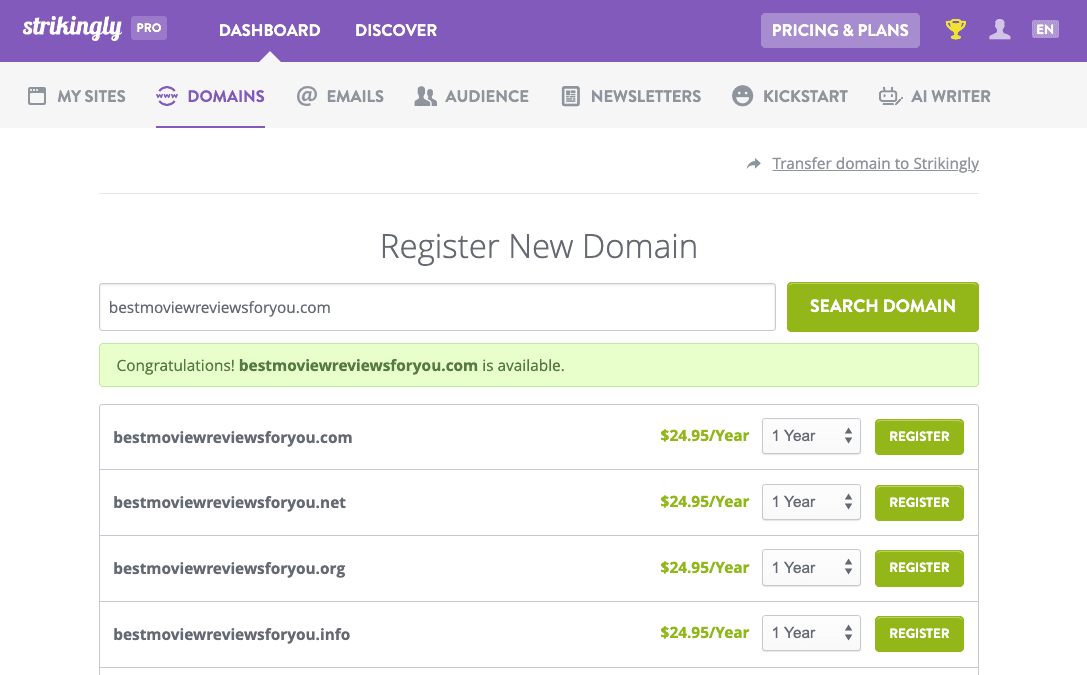This screenshot has height=675, width=1087.
Task: Click the EN language icon
Action: pyautogui.click(x=1045, y=29)
